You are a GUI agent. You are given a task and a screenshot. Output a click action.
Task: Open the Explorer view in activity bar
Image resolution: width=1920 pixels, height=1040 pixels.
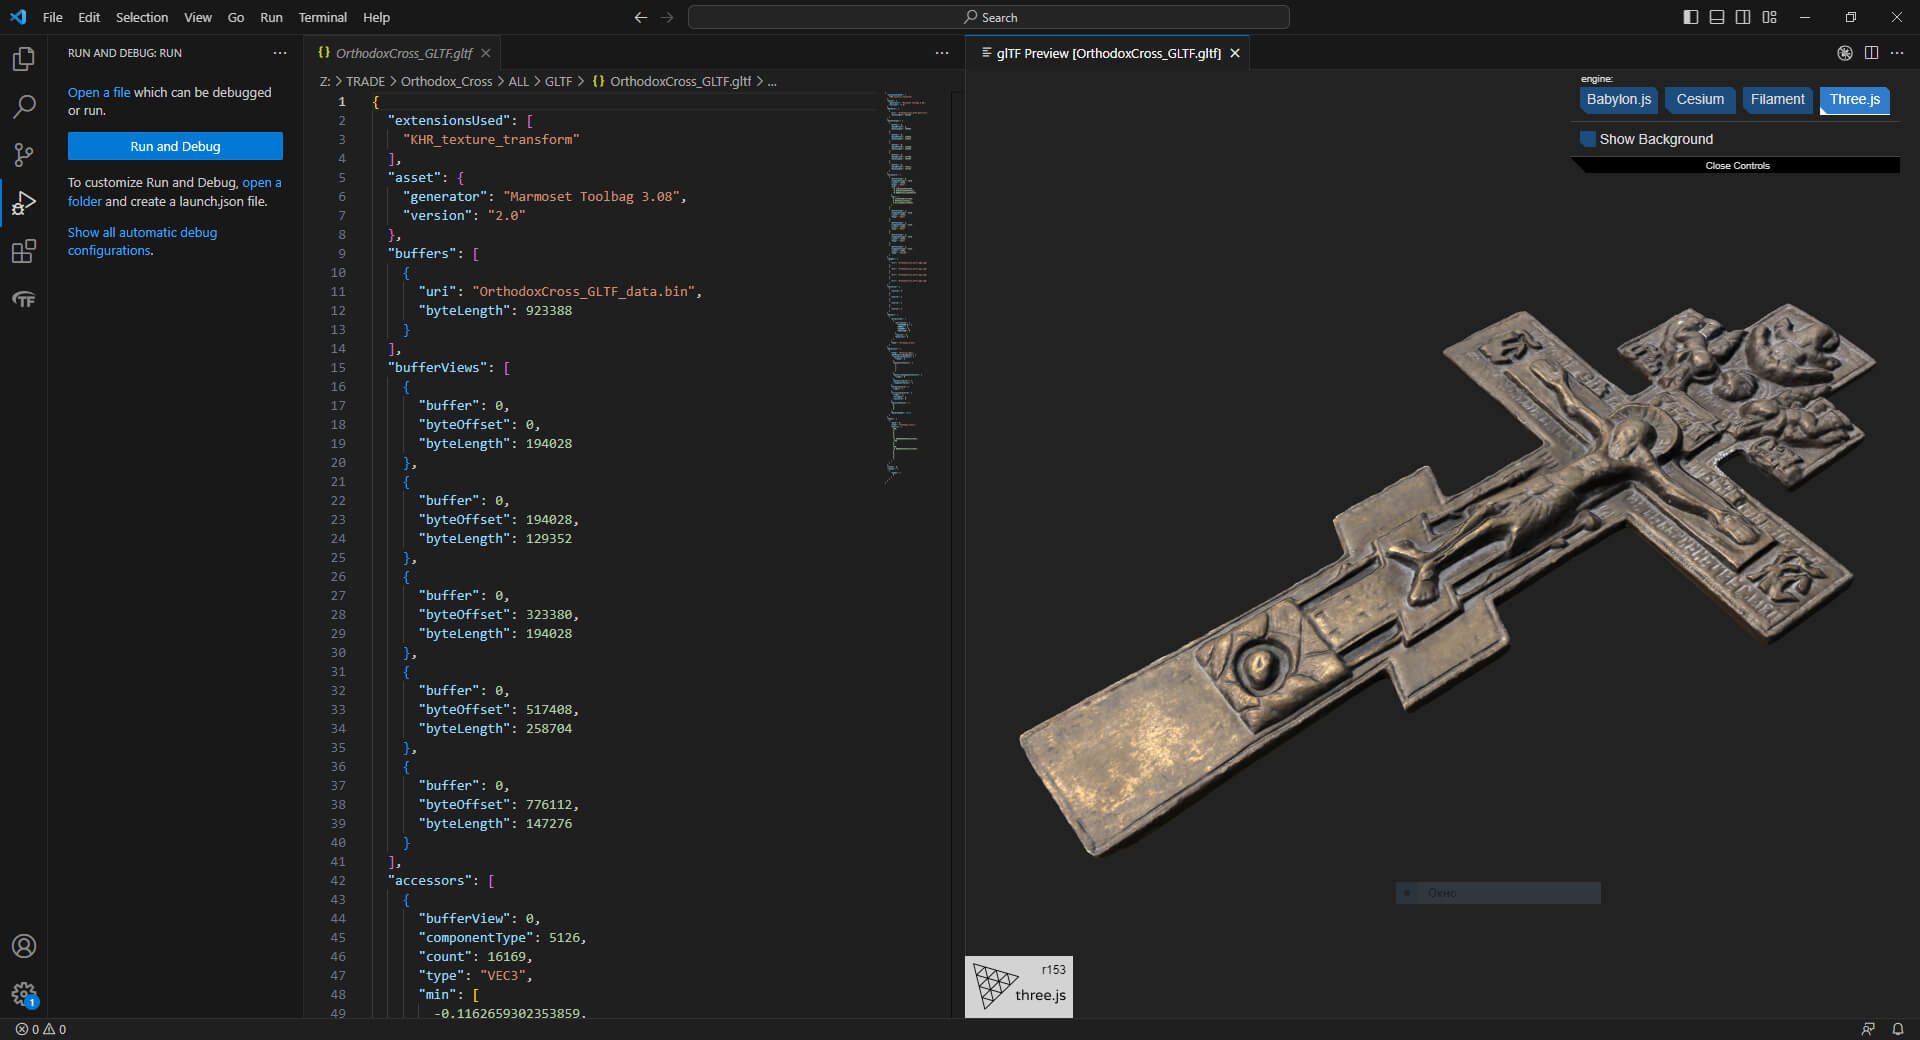click(x=24, y=59)
